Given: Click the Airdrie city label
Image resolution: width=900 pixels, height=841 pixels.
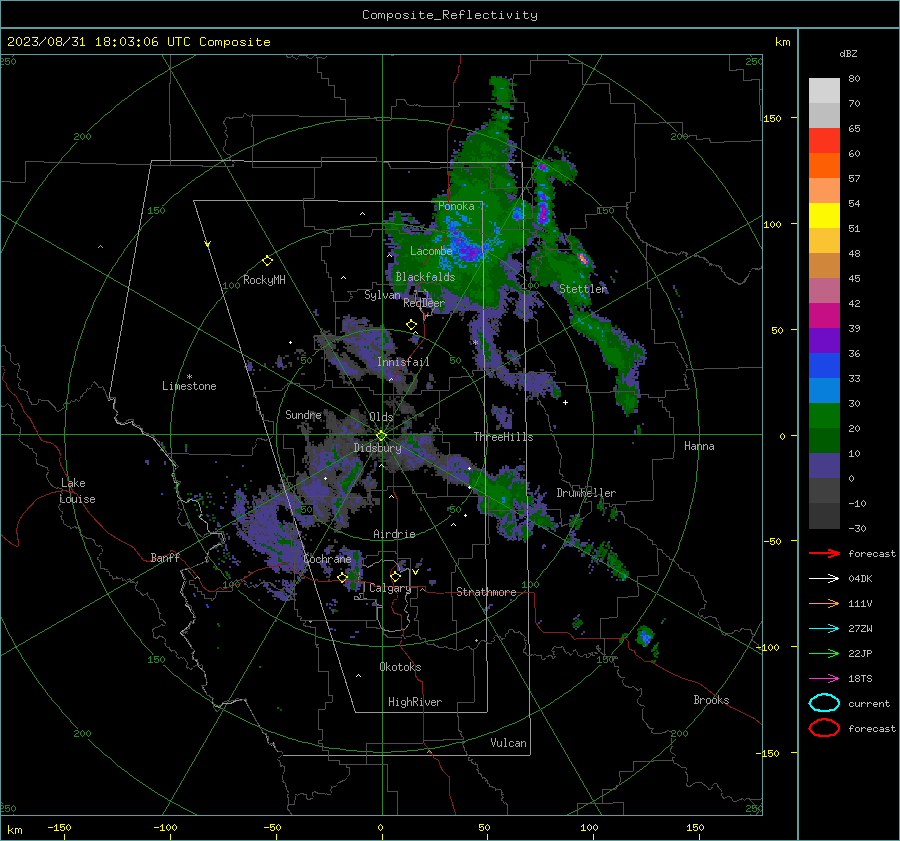Looking at the screenshot, I should (x=394, y=534).
